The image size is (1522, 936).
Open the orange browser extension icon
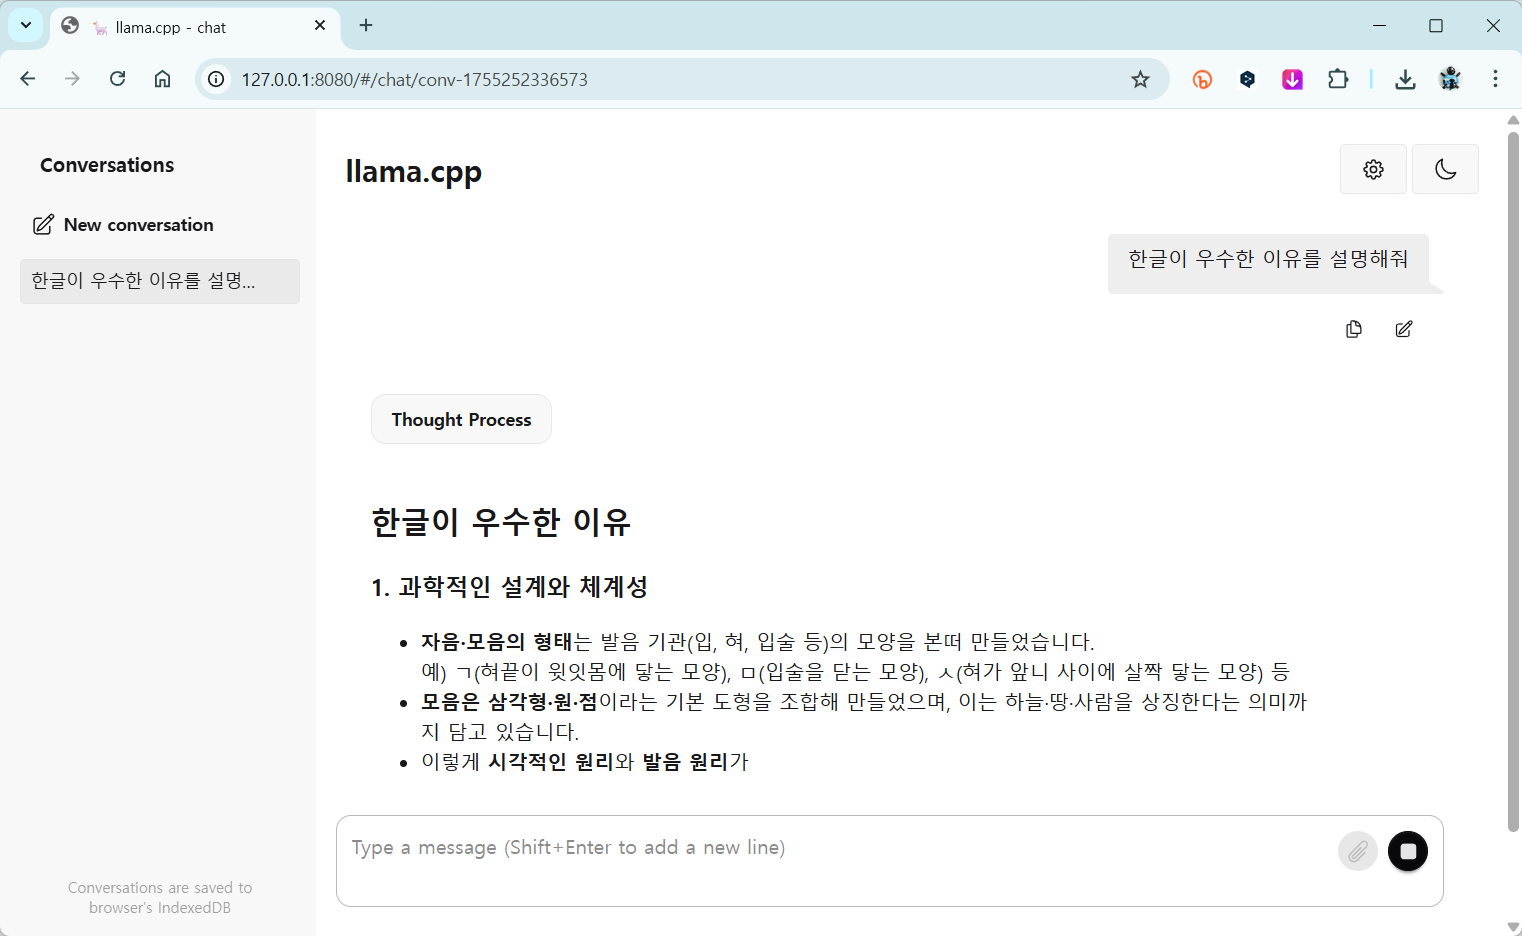[x=1202, y=79]
